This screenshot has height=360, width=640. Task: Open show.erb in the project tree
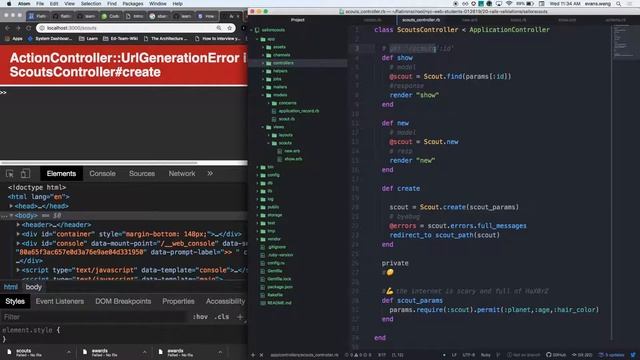290,159
